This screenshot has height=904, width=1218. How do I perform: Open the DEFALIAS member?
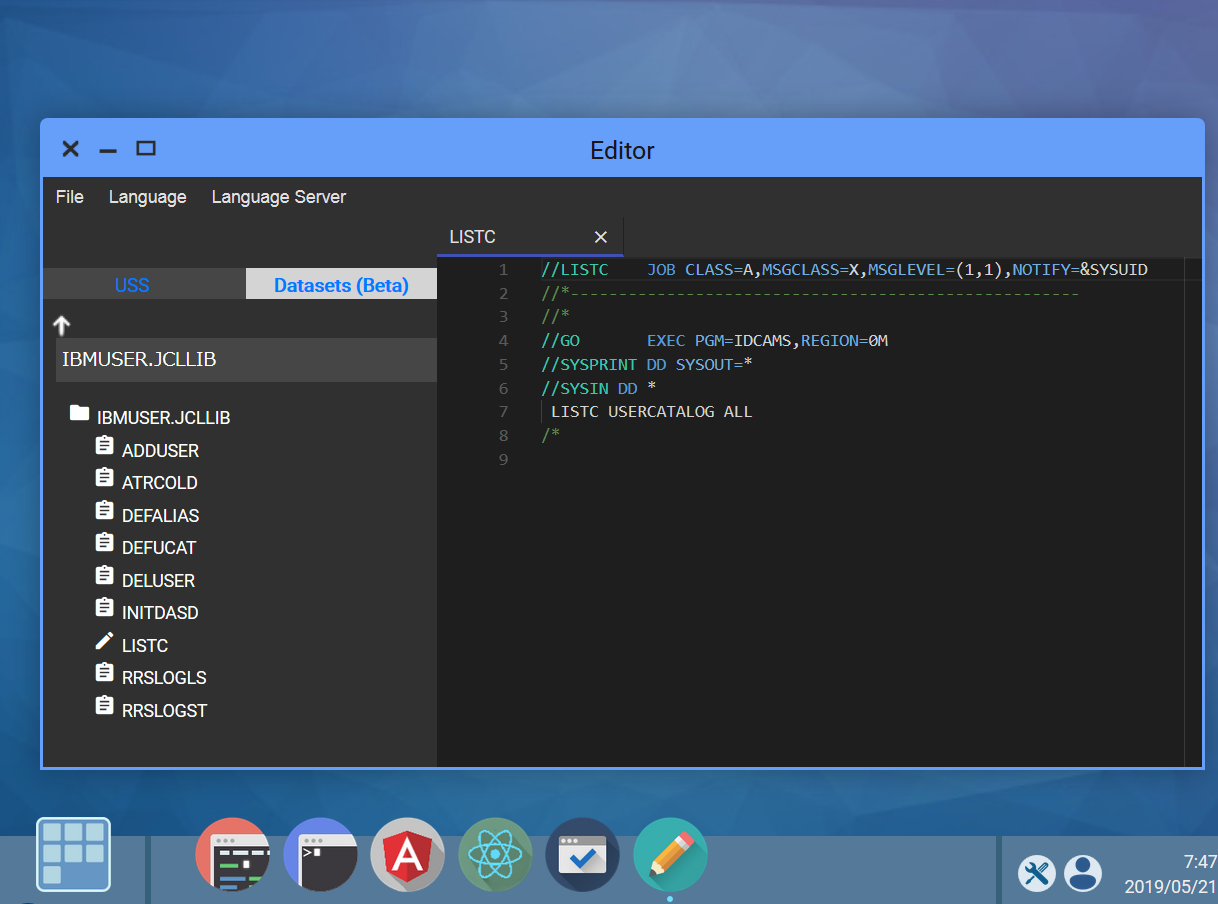click(x=160, y=516)
